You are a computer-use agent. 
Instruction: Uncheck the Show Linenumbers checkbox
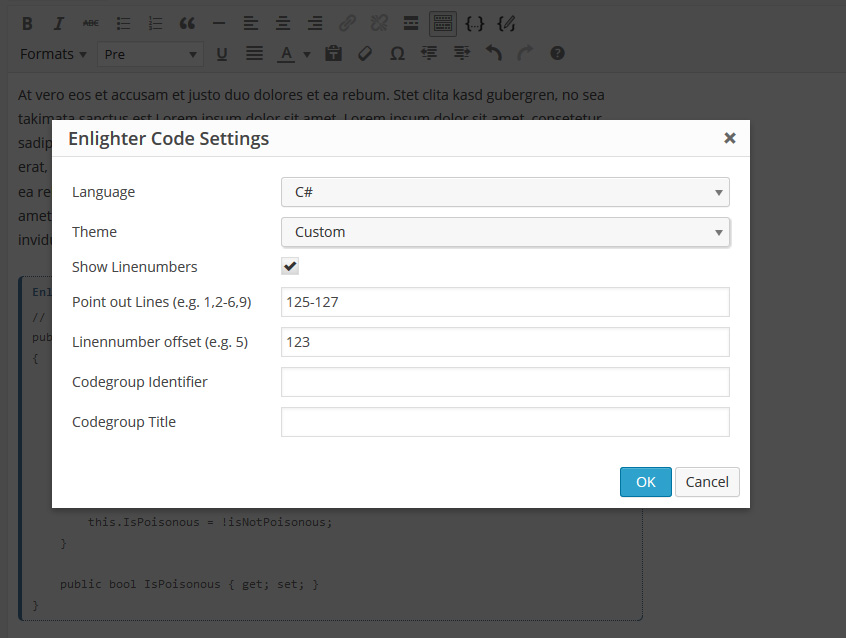290,267
